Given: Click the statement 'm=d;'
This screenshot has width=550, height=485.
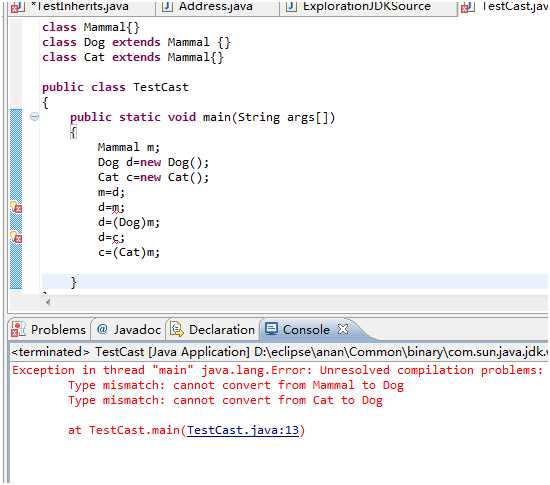Looking at the screenshot, I should click(x=111, y=193).
